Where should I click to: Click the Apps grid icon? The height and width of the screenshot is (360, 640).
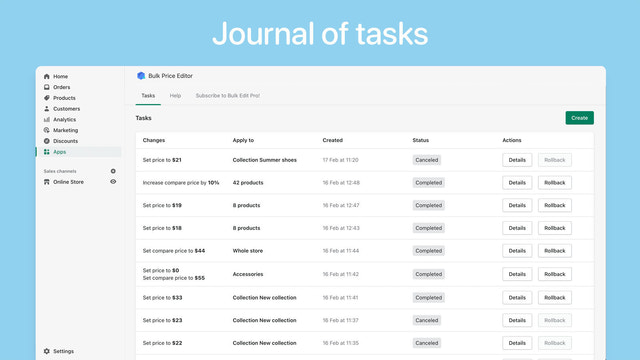click(47, 152)
